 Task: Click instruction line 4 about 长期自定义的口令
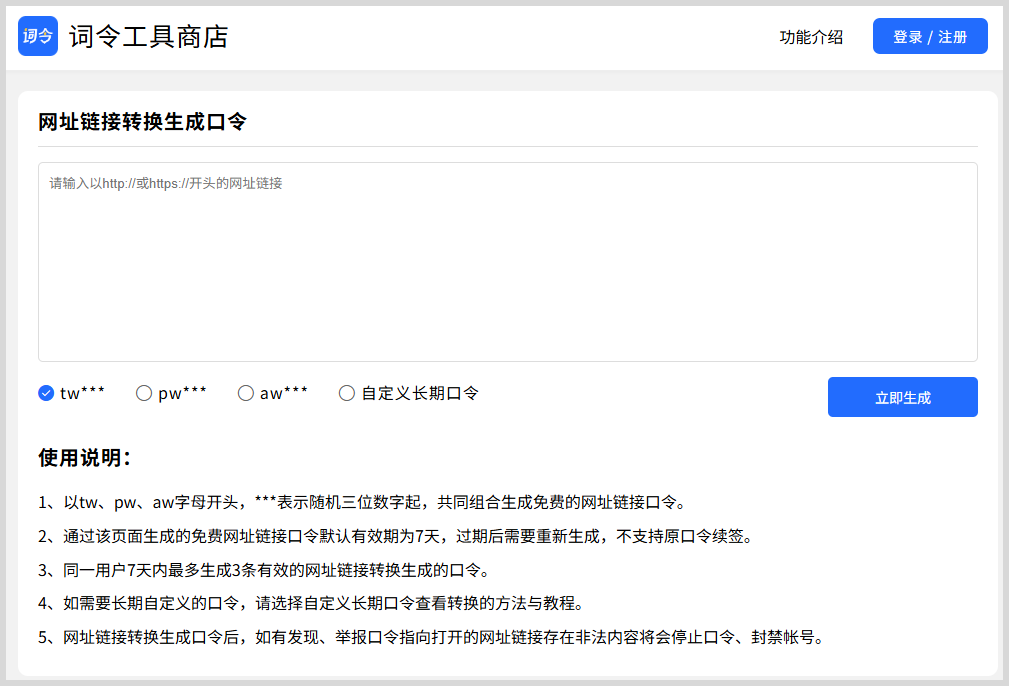(311, 603)
